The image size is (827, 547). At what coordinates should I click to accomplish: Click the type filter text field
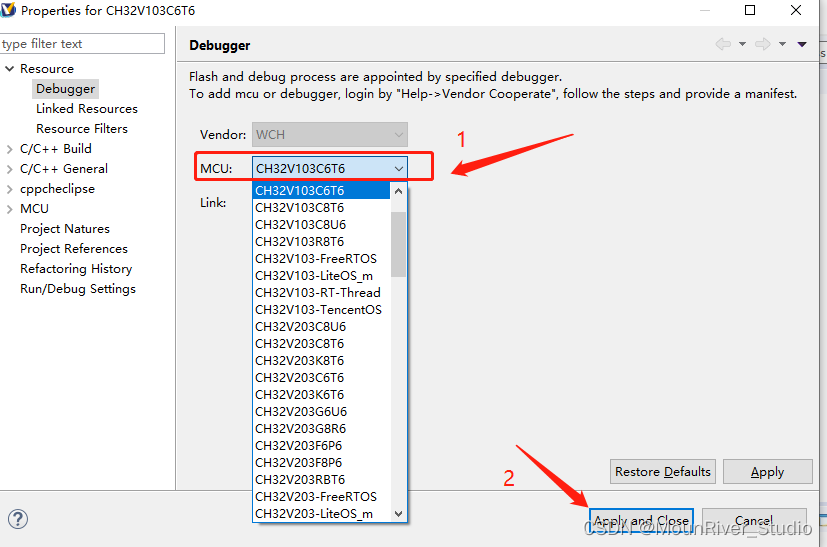pos(82,44)
